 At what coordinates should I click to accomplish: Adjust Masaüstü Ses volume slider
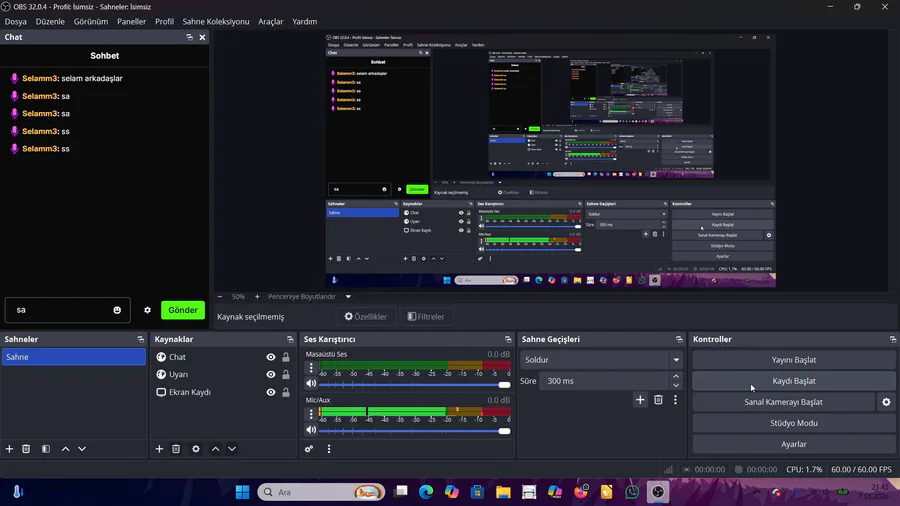pos(414,384)
